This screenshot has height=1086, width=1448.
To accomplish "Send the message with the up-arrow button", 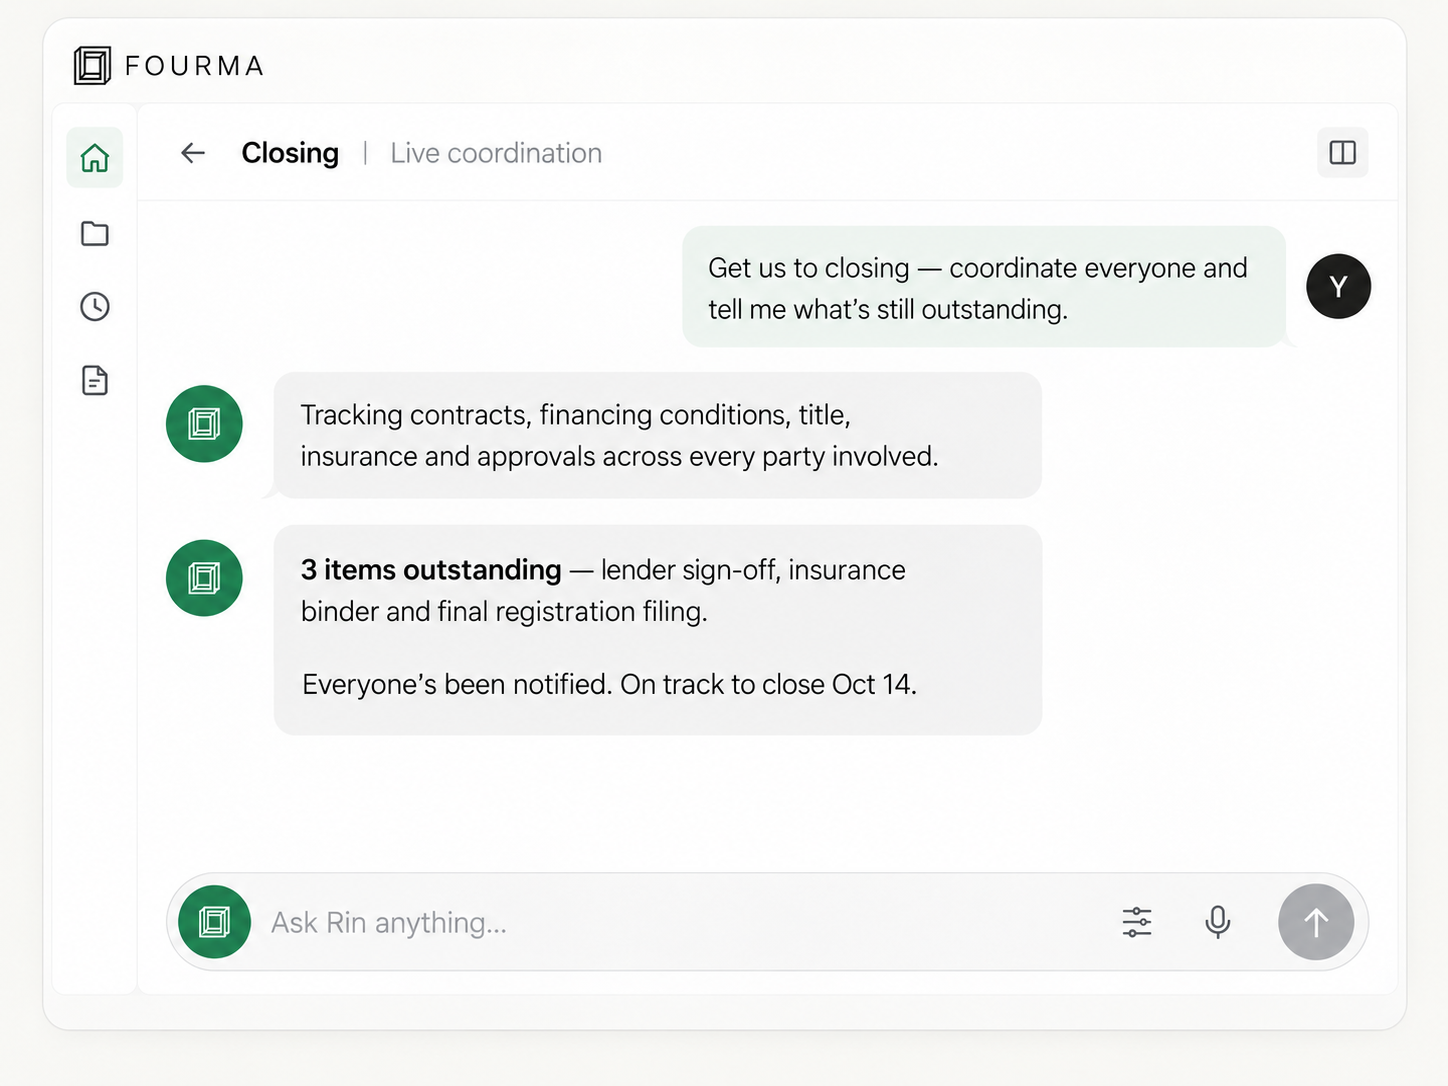I will (x=1316, y=922).
